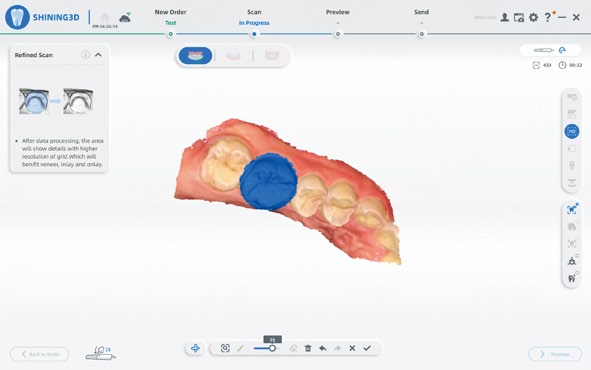The width and height of the screenshot is (591, 370).
Task: Toggle the HD refined scan mode button
Action: click(x=572, y=131)
